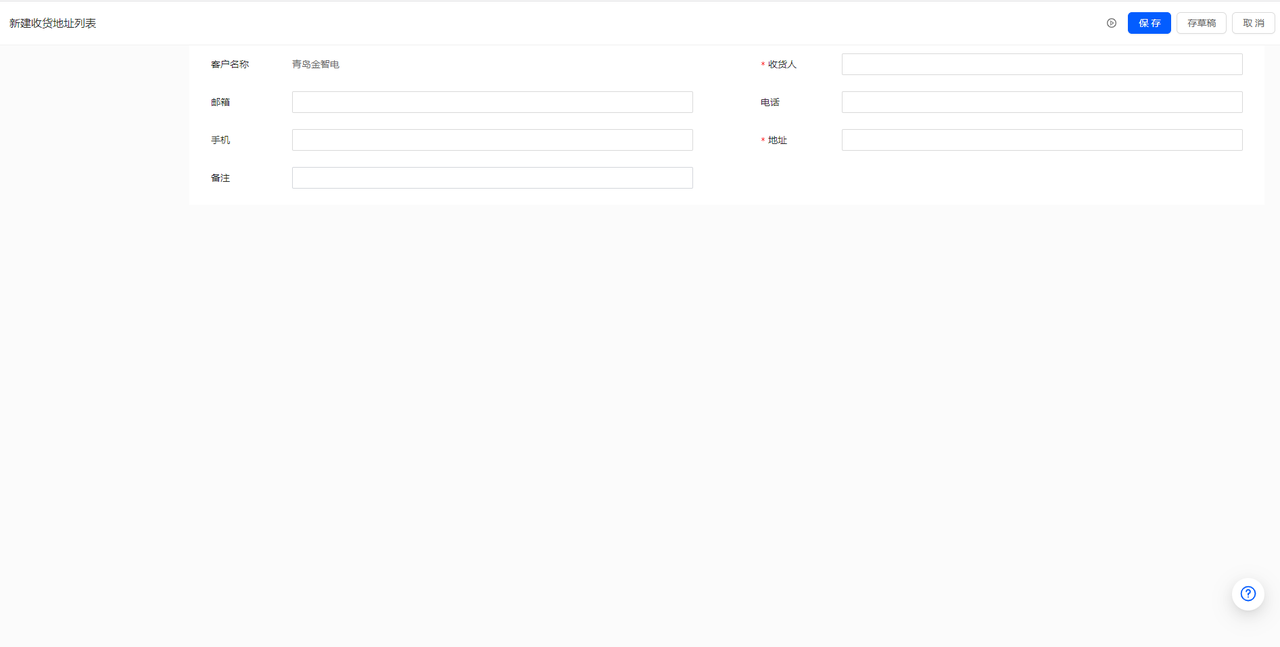
Task: Click the 存草稿 save draft button
Action: 1201,23
